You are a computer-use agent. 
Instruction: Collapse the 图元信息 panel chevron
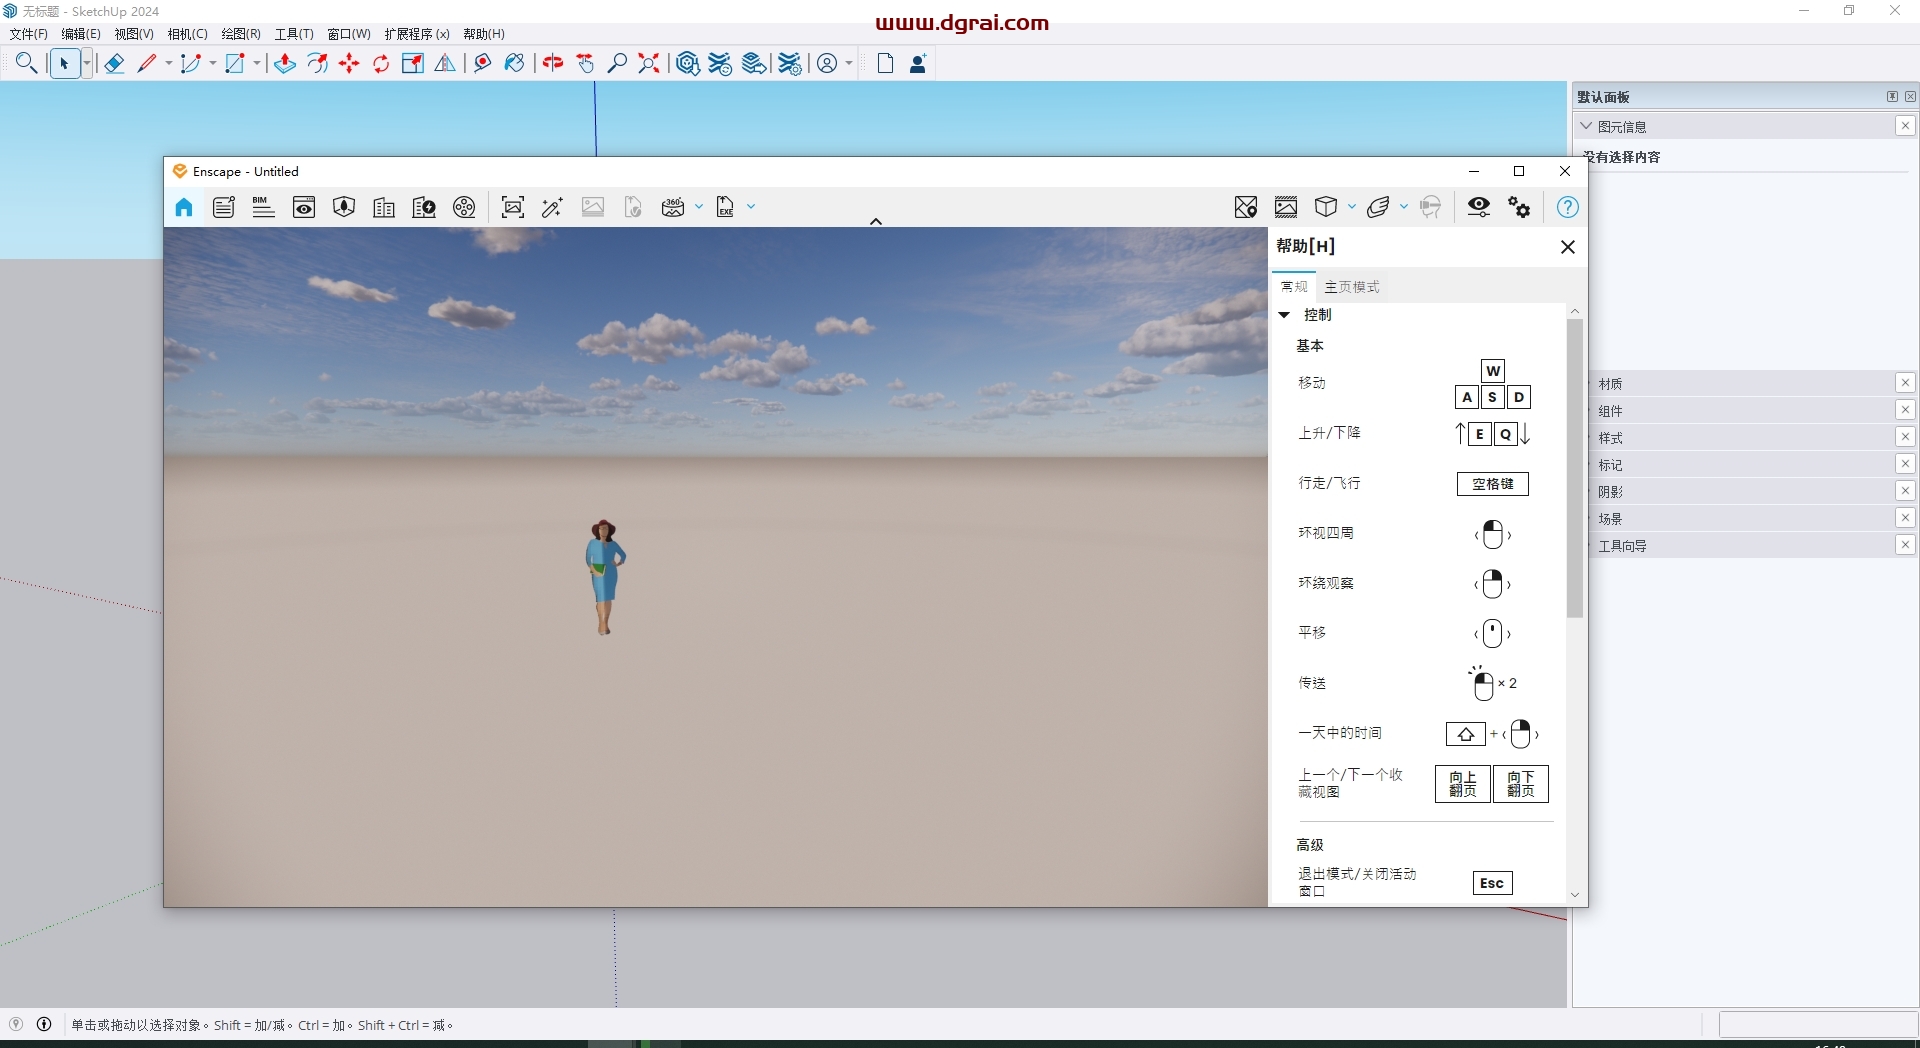point(1586,126)
